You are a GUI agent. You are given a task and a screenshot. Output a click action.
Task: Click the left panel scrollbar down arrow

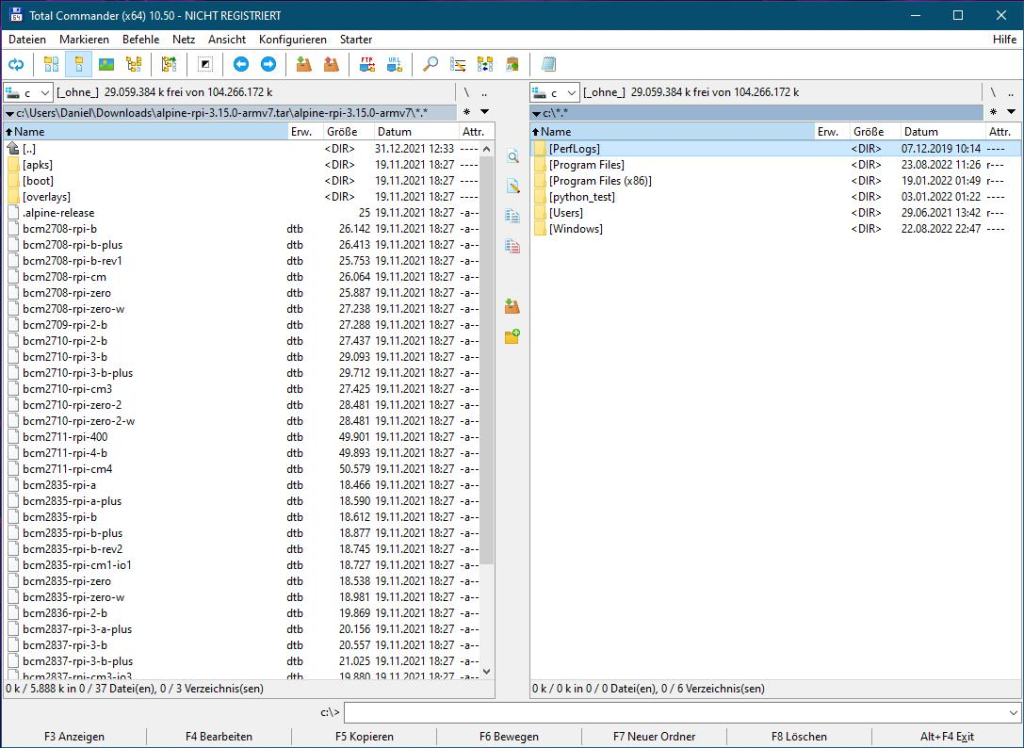(x=487, y=672)
